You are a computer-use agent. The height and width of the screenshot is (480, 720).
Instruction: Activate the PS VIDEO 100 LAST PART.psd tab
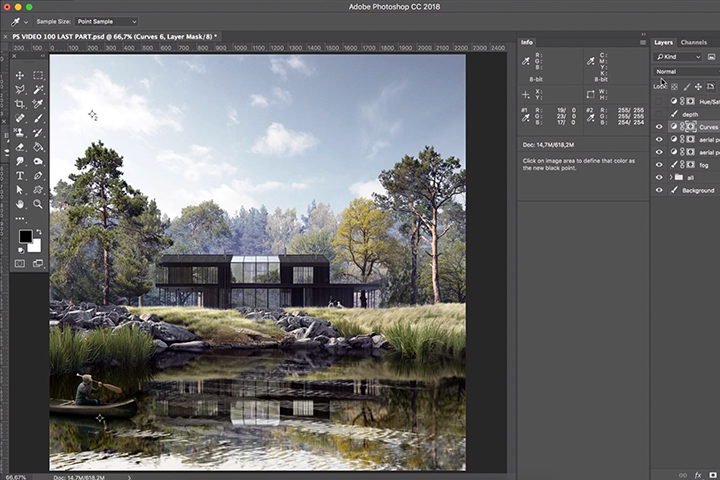(x=115, y=36)
